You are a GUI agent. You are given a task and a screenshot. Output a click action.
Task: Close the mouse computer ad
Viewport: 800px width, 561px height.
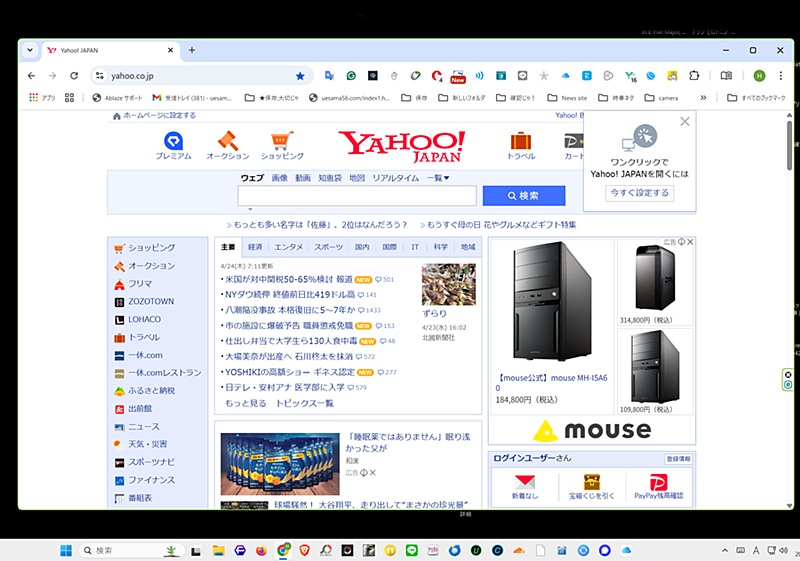(690, 242)
